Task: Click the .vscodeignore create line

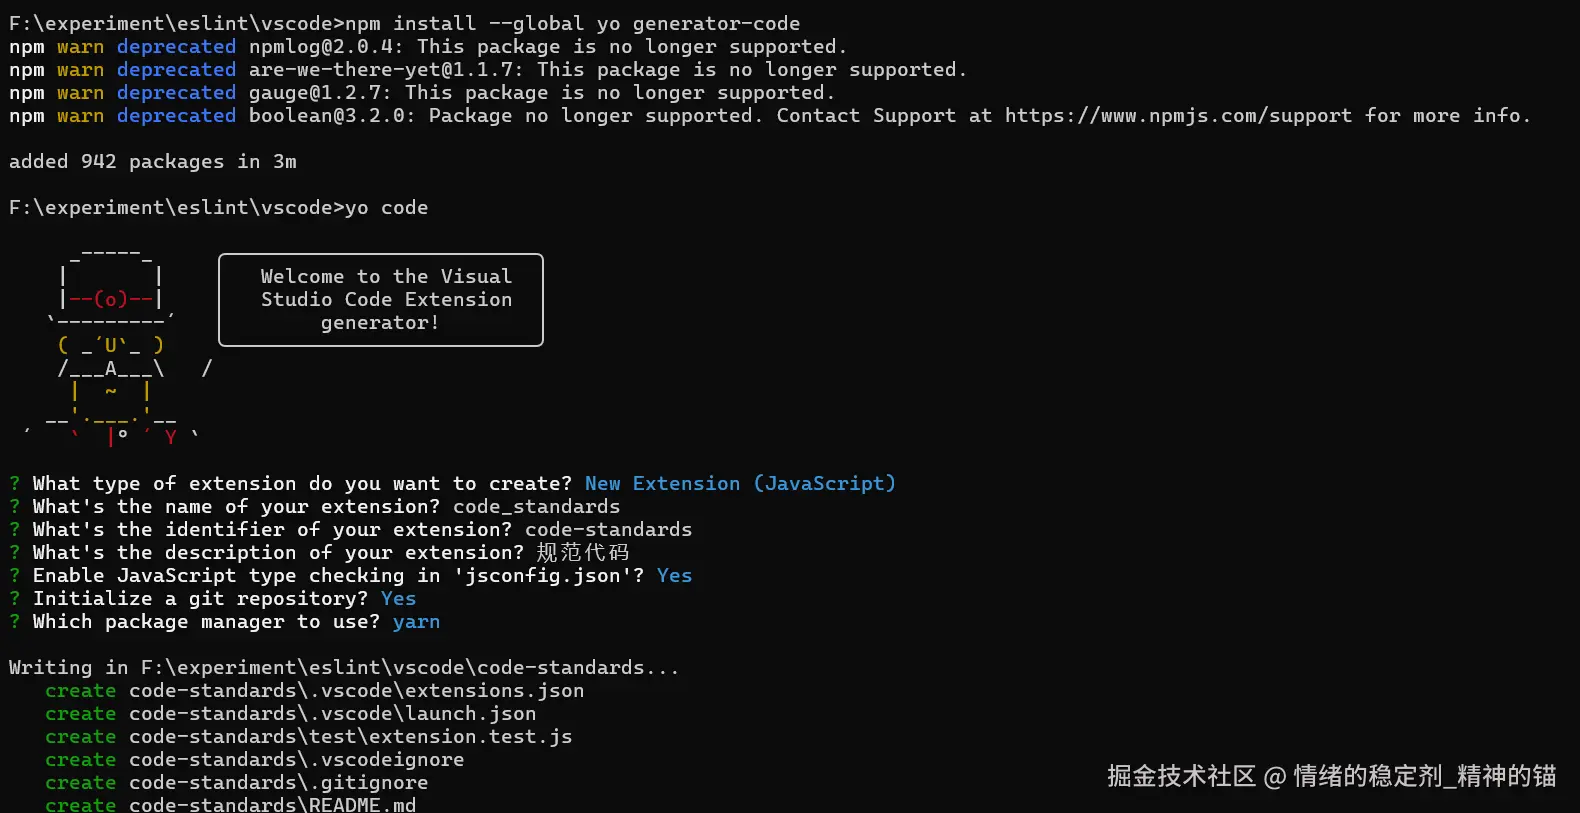Action: [296, 760]
